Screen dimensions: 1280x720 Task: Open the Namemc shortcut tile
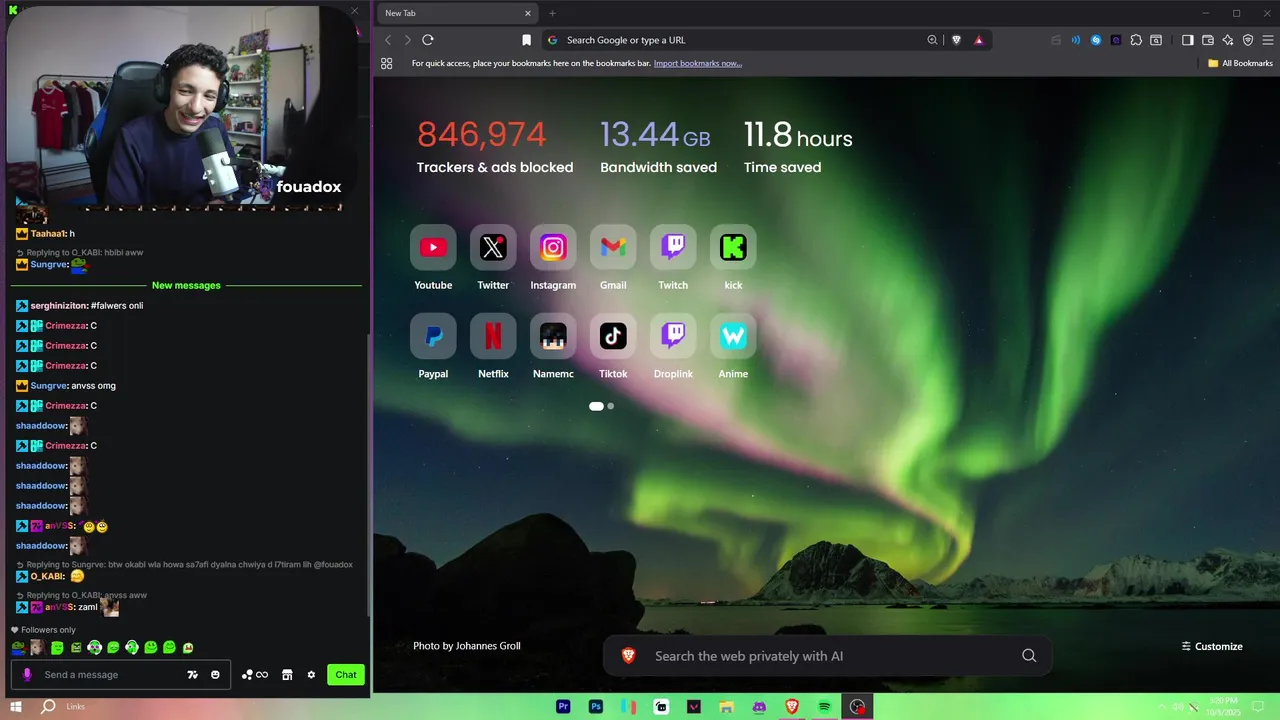click(x=553, y=336)
